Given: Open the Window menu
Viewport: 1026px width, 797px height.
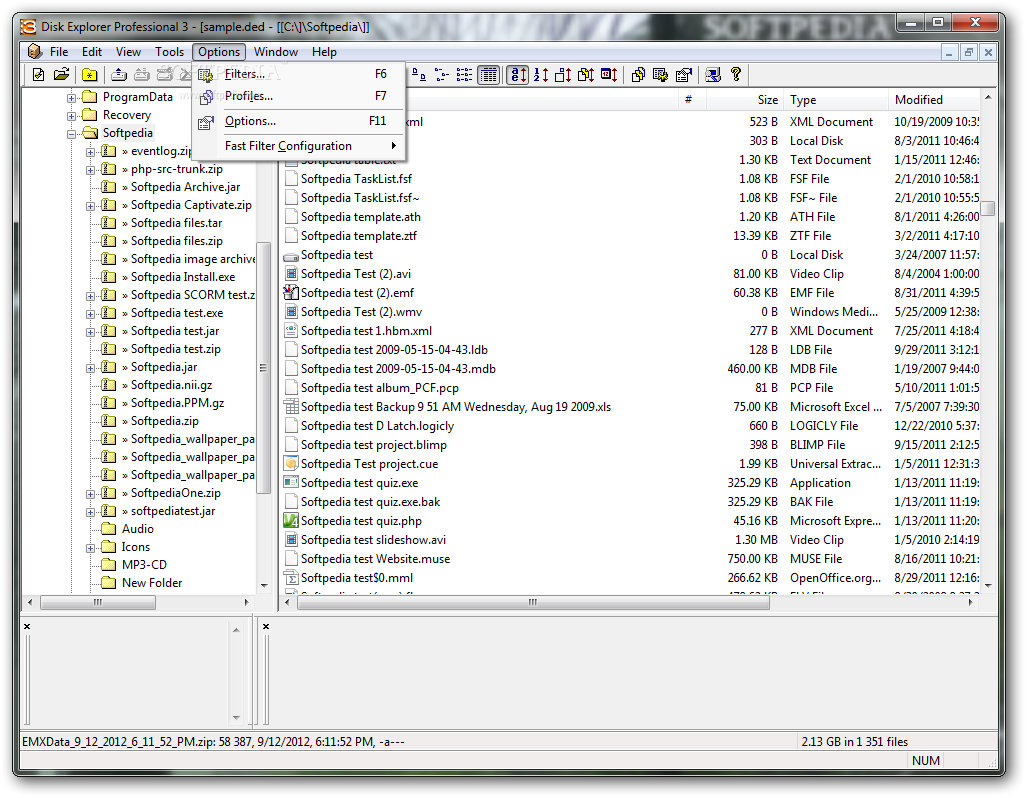Looking at the screenshot, I should pyautogui.click(x=275, y=52).
